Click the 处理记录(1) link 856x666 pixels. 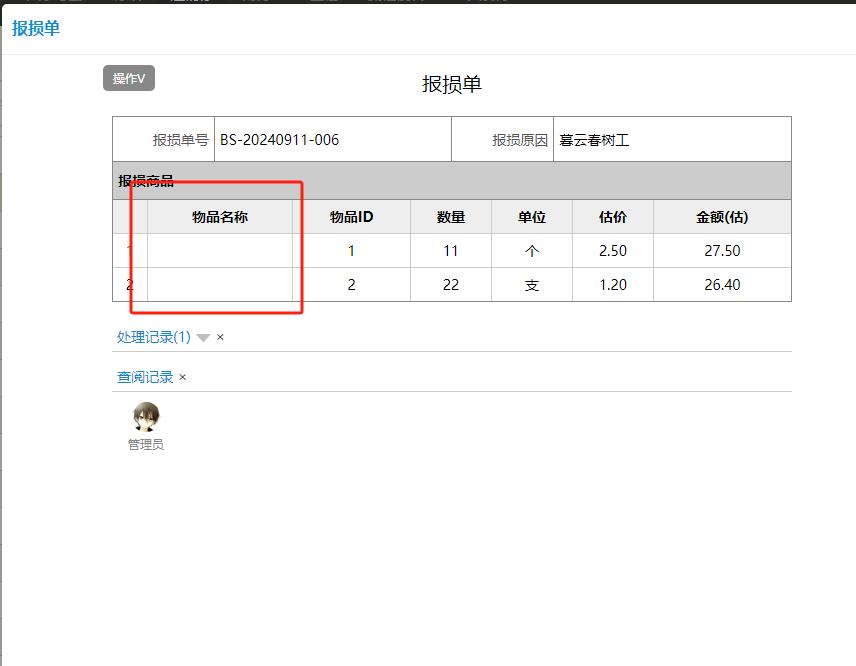[153, 337]
